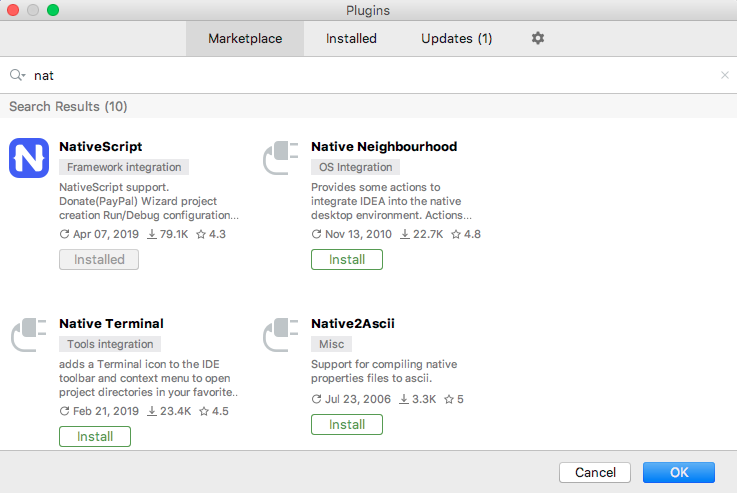Install the Native Neighbourhood plugin
This screenshot has height=493, width=737.
click(347, 259)
